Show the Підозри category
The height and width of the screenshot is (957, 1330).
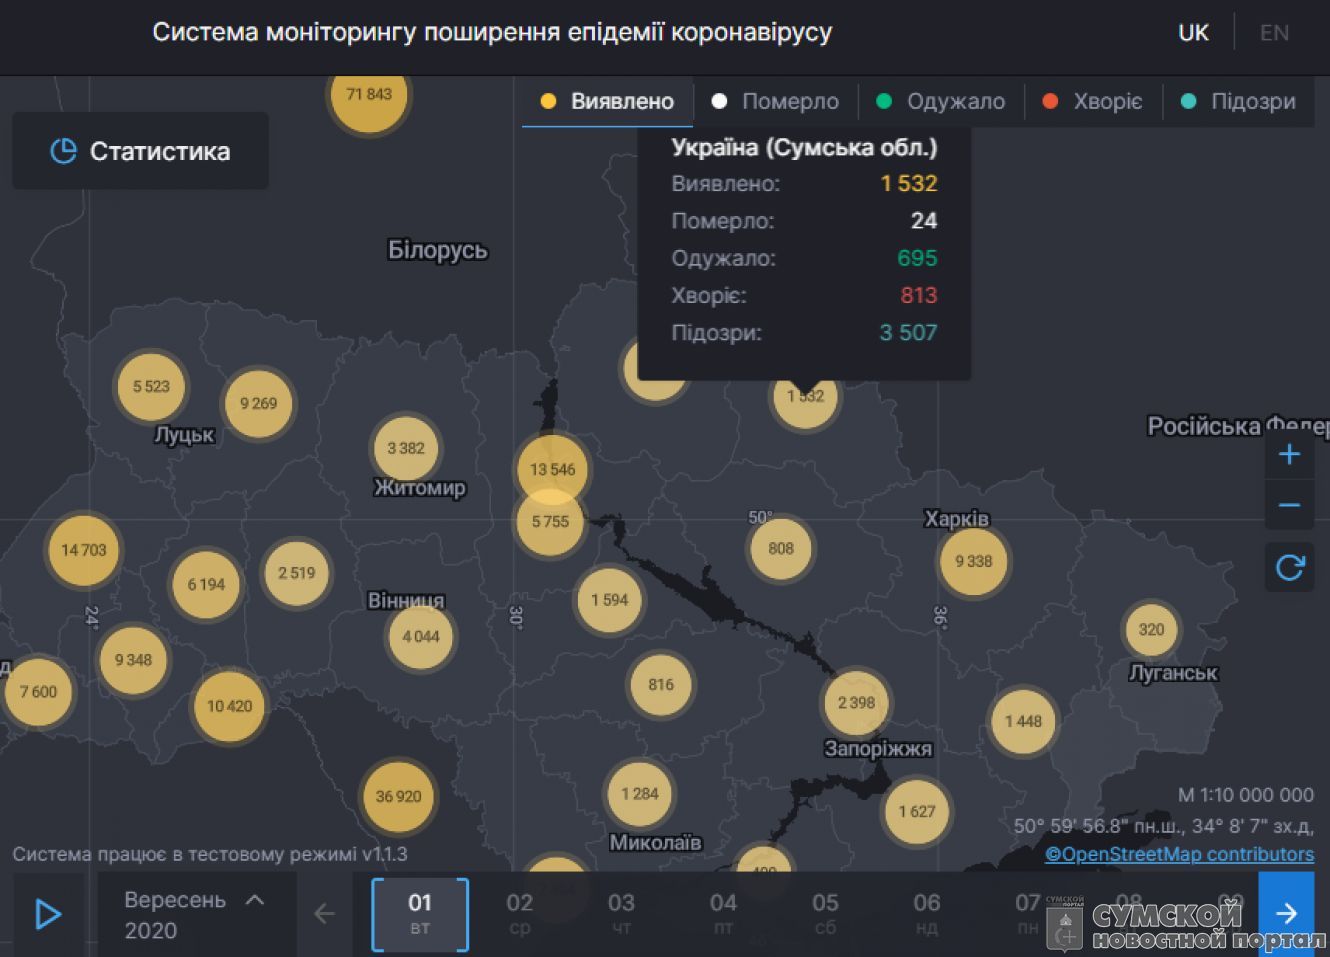tap(1239, 101)
